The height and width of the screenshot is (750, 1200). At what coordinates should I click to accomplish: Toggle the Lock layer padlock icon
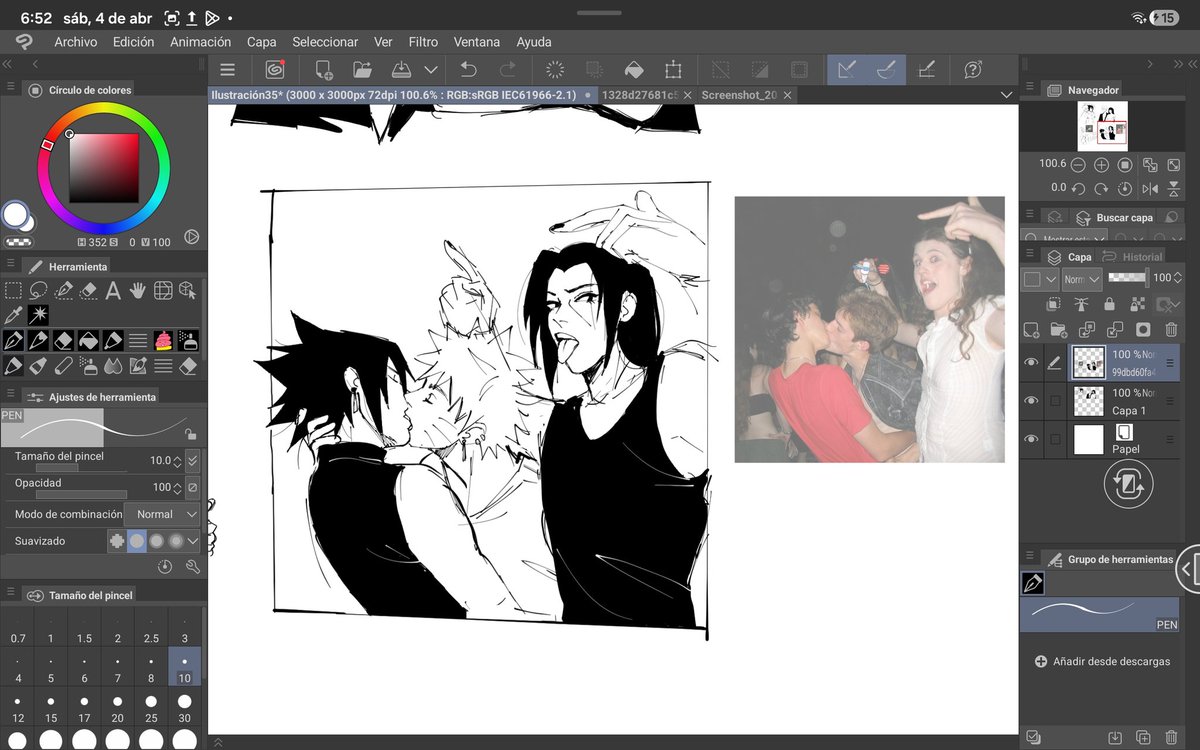point(1108,304)
